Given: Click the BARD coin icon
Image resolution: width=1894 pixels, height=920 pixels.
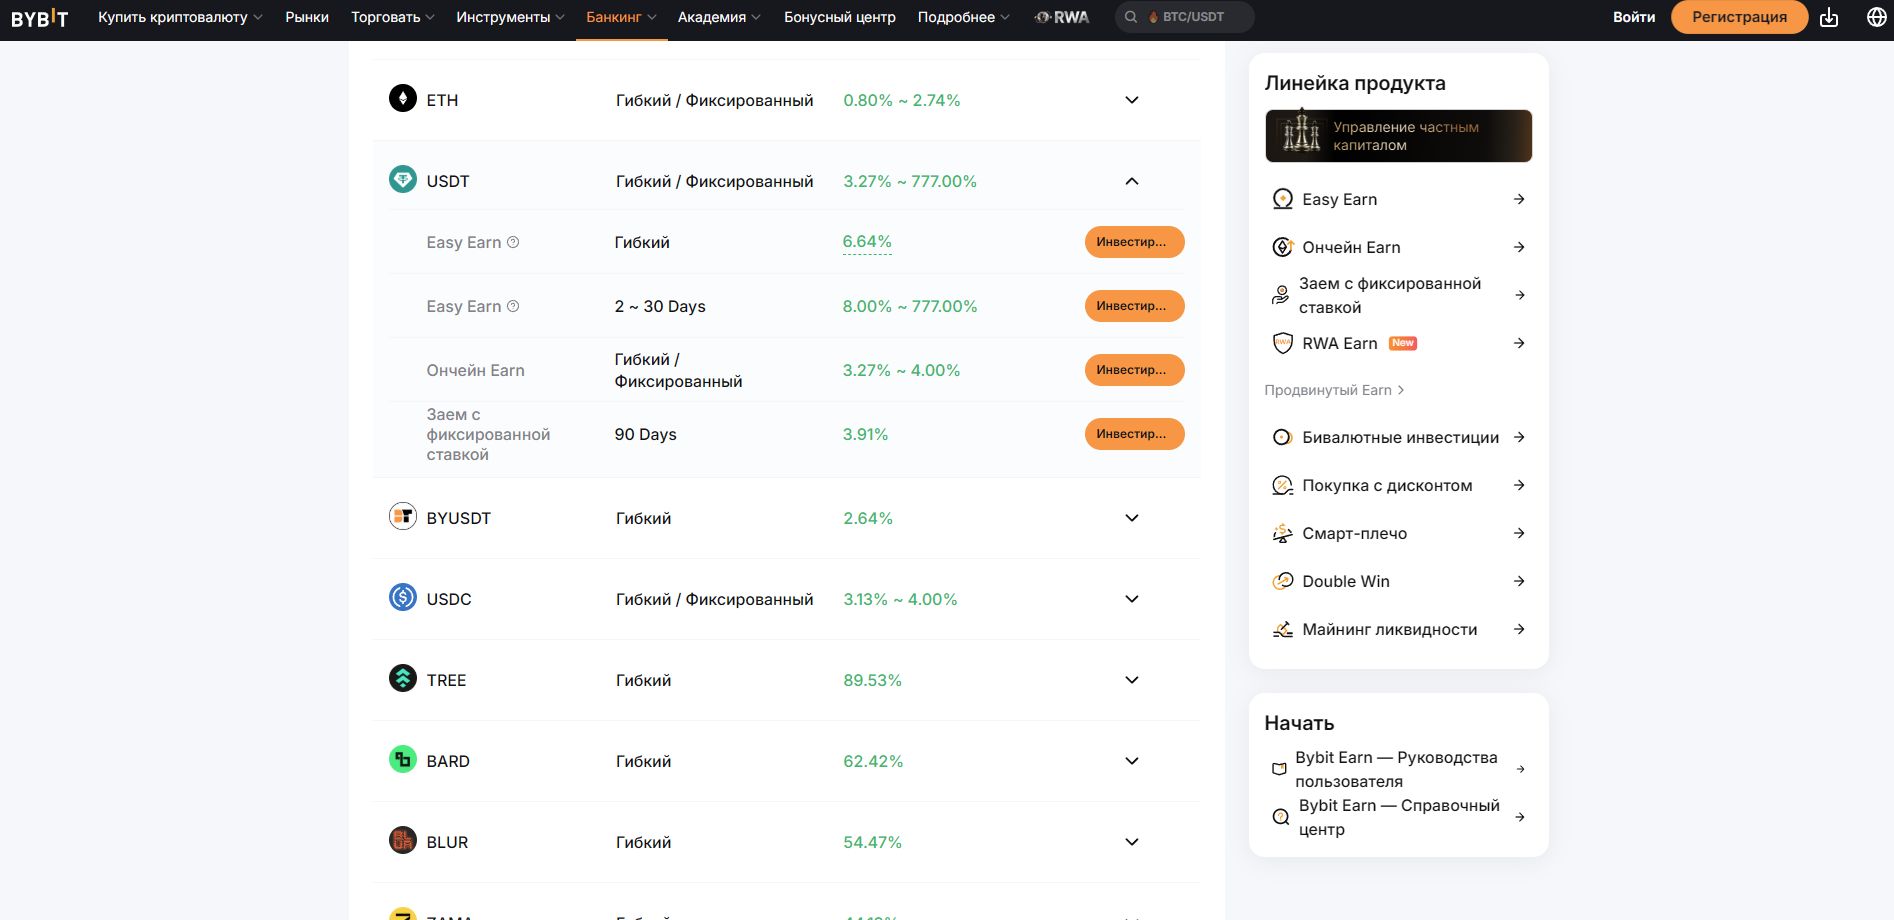Looking at the screenshot, I should coord(403,759).
